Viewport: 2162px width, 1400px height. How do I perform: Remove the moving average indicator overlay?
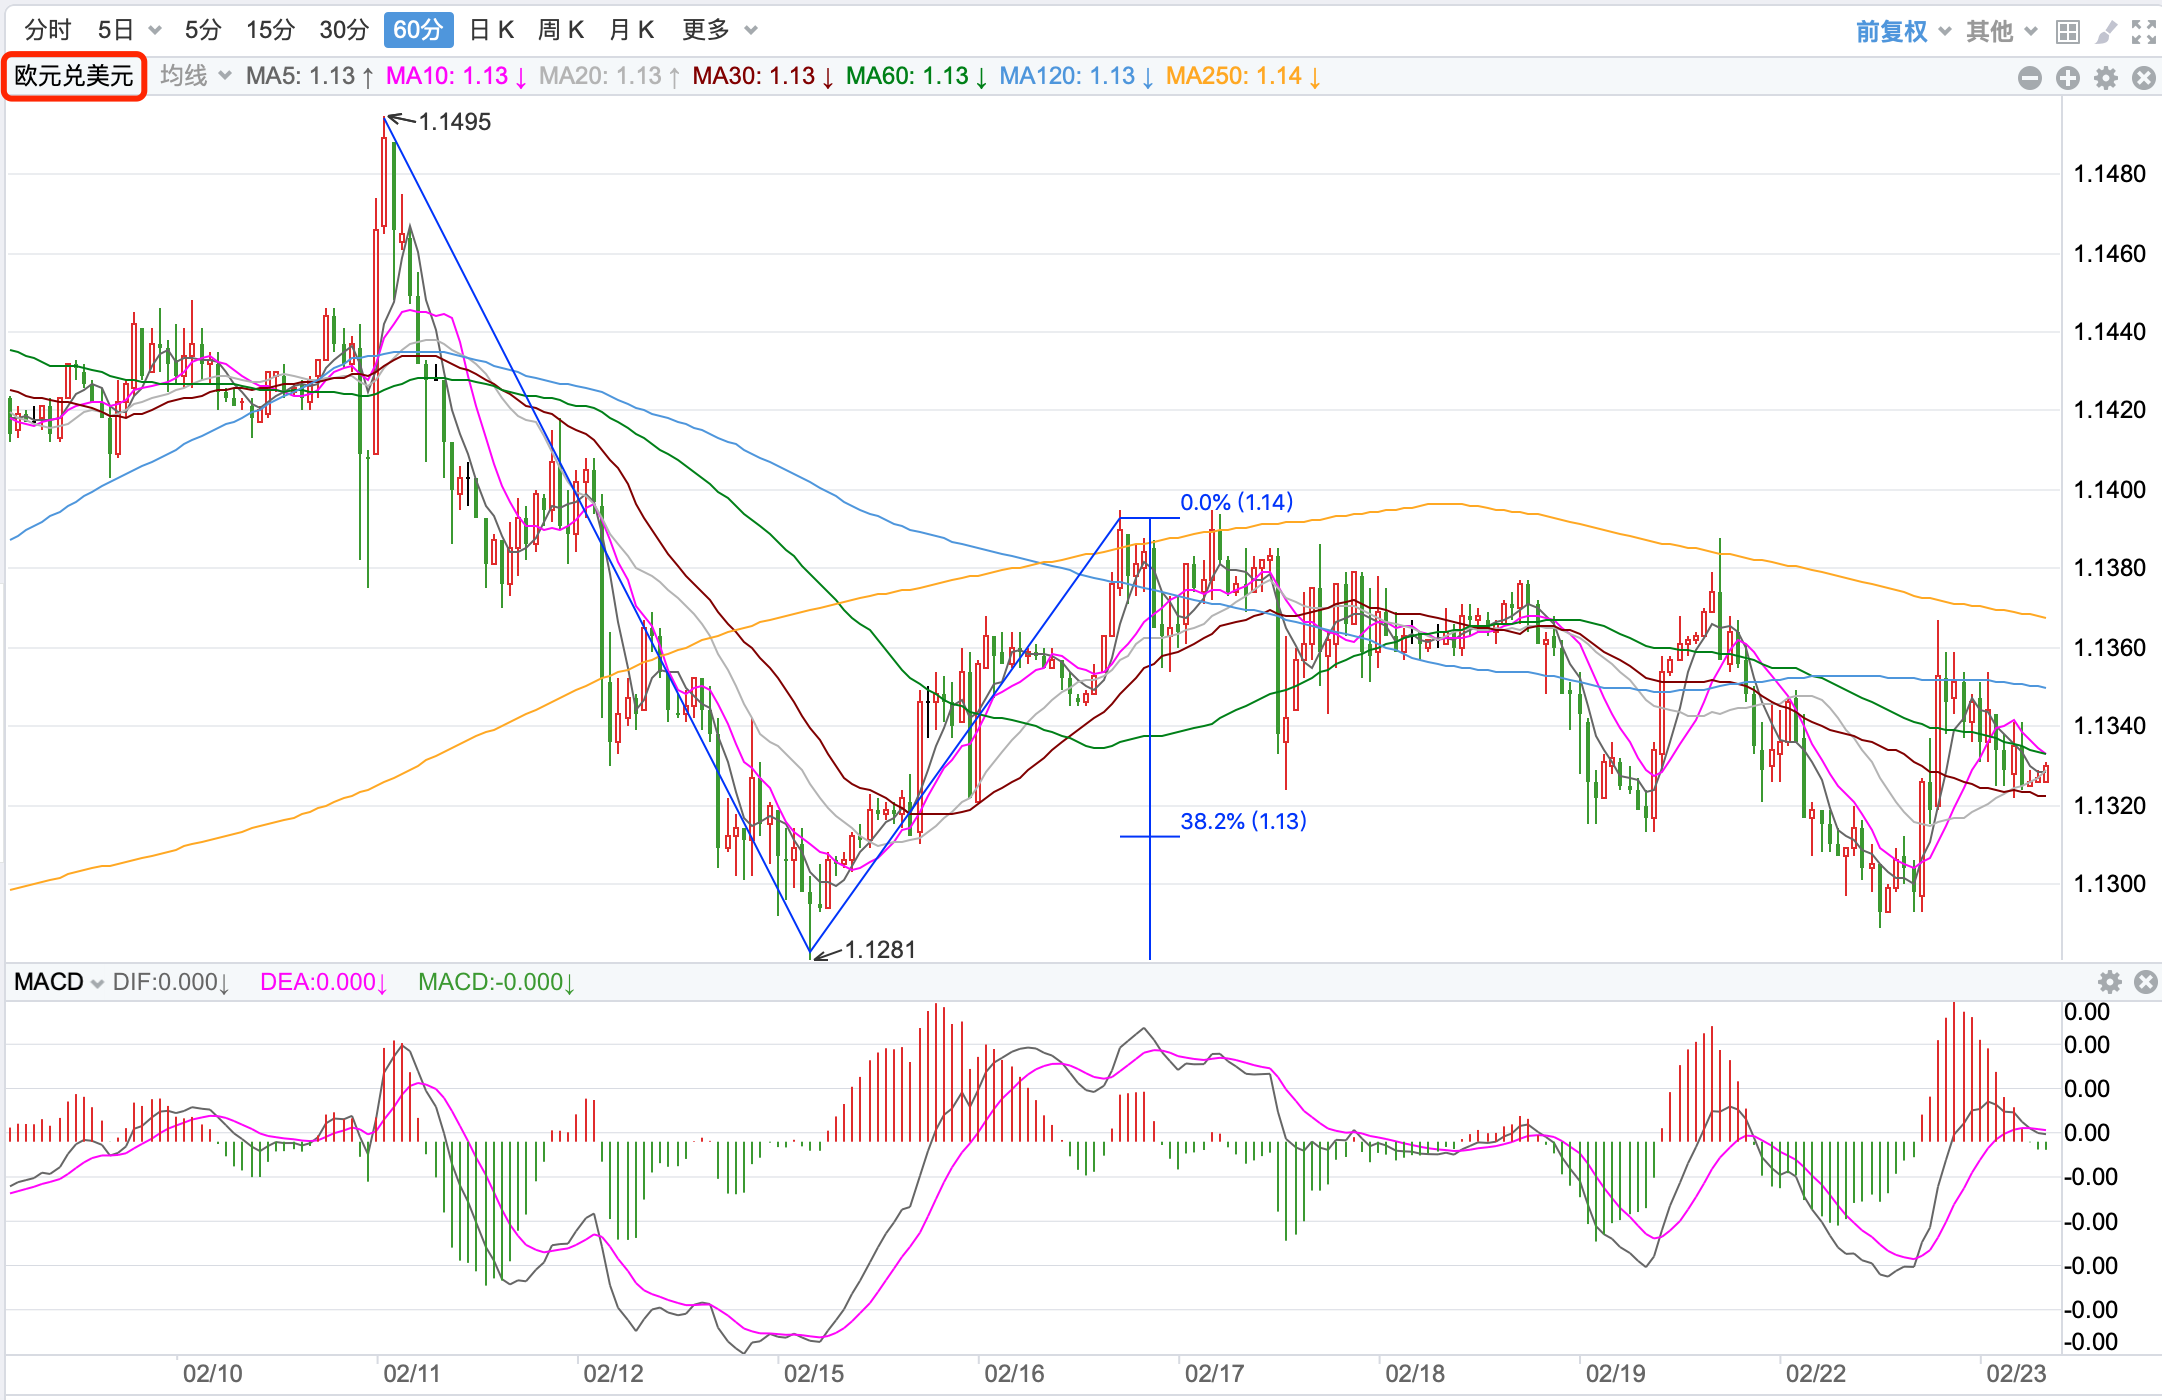point(2144,78)
